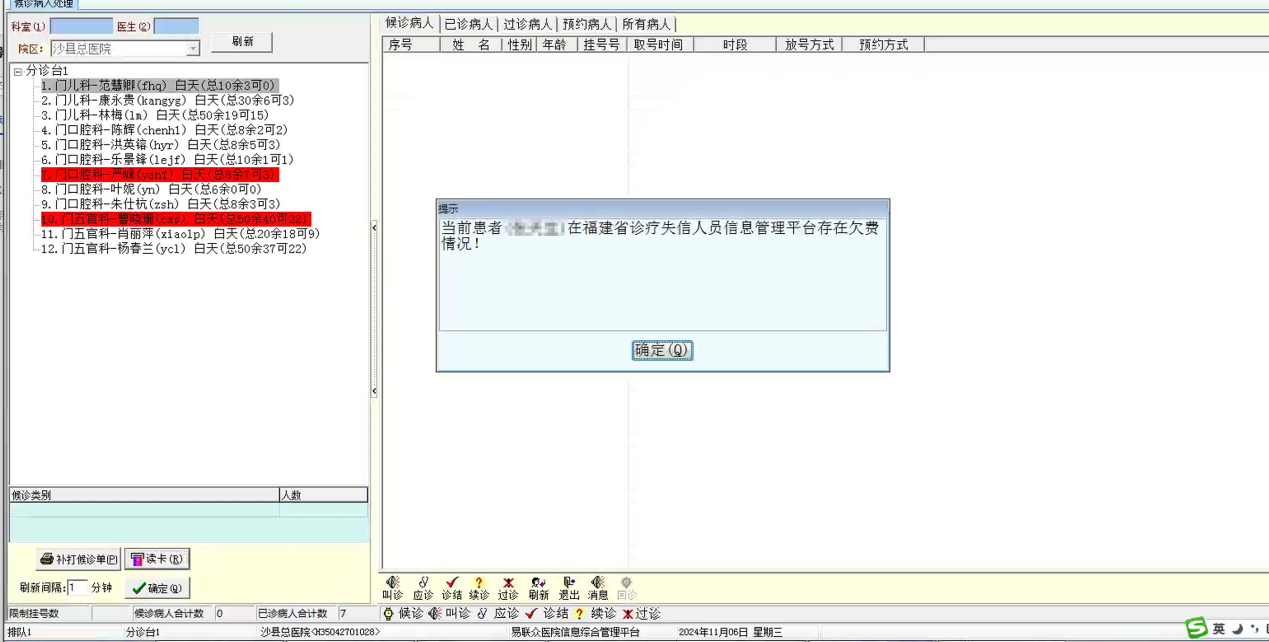
Task: Click 补打候诊单 print button
Action: 78,559
